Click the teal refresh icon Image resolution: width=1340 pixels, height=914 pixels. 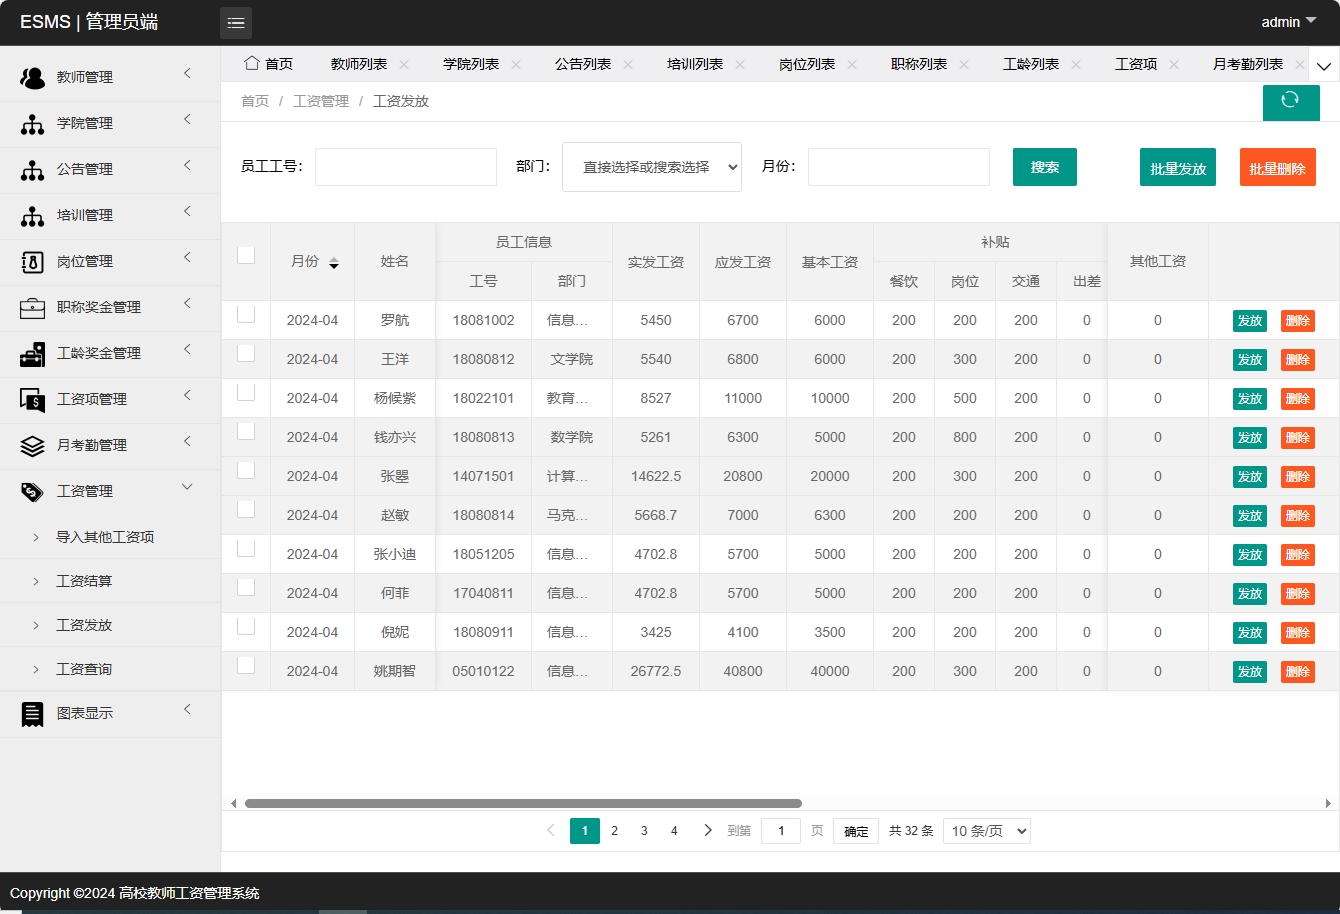point(1291,102)
